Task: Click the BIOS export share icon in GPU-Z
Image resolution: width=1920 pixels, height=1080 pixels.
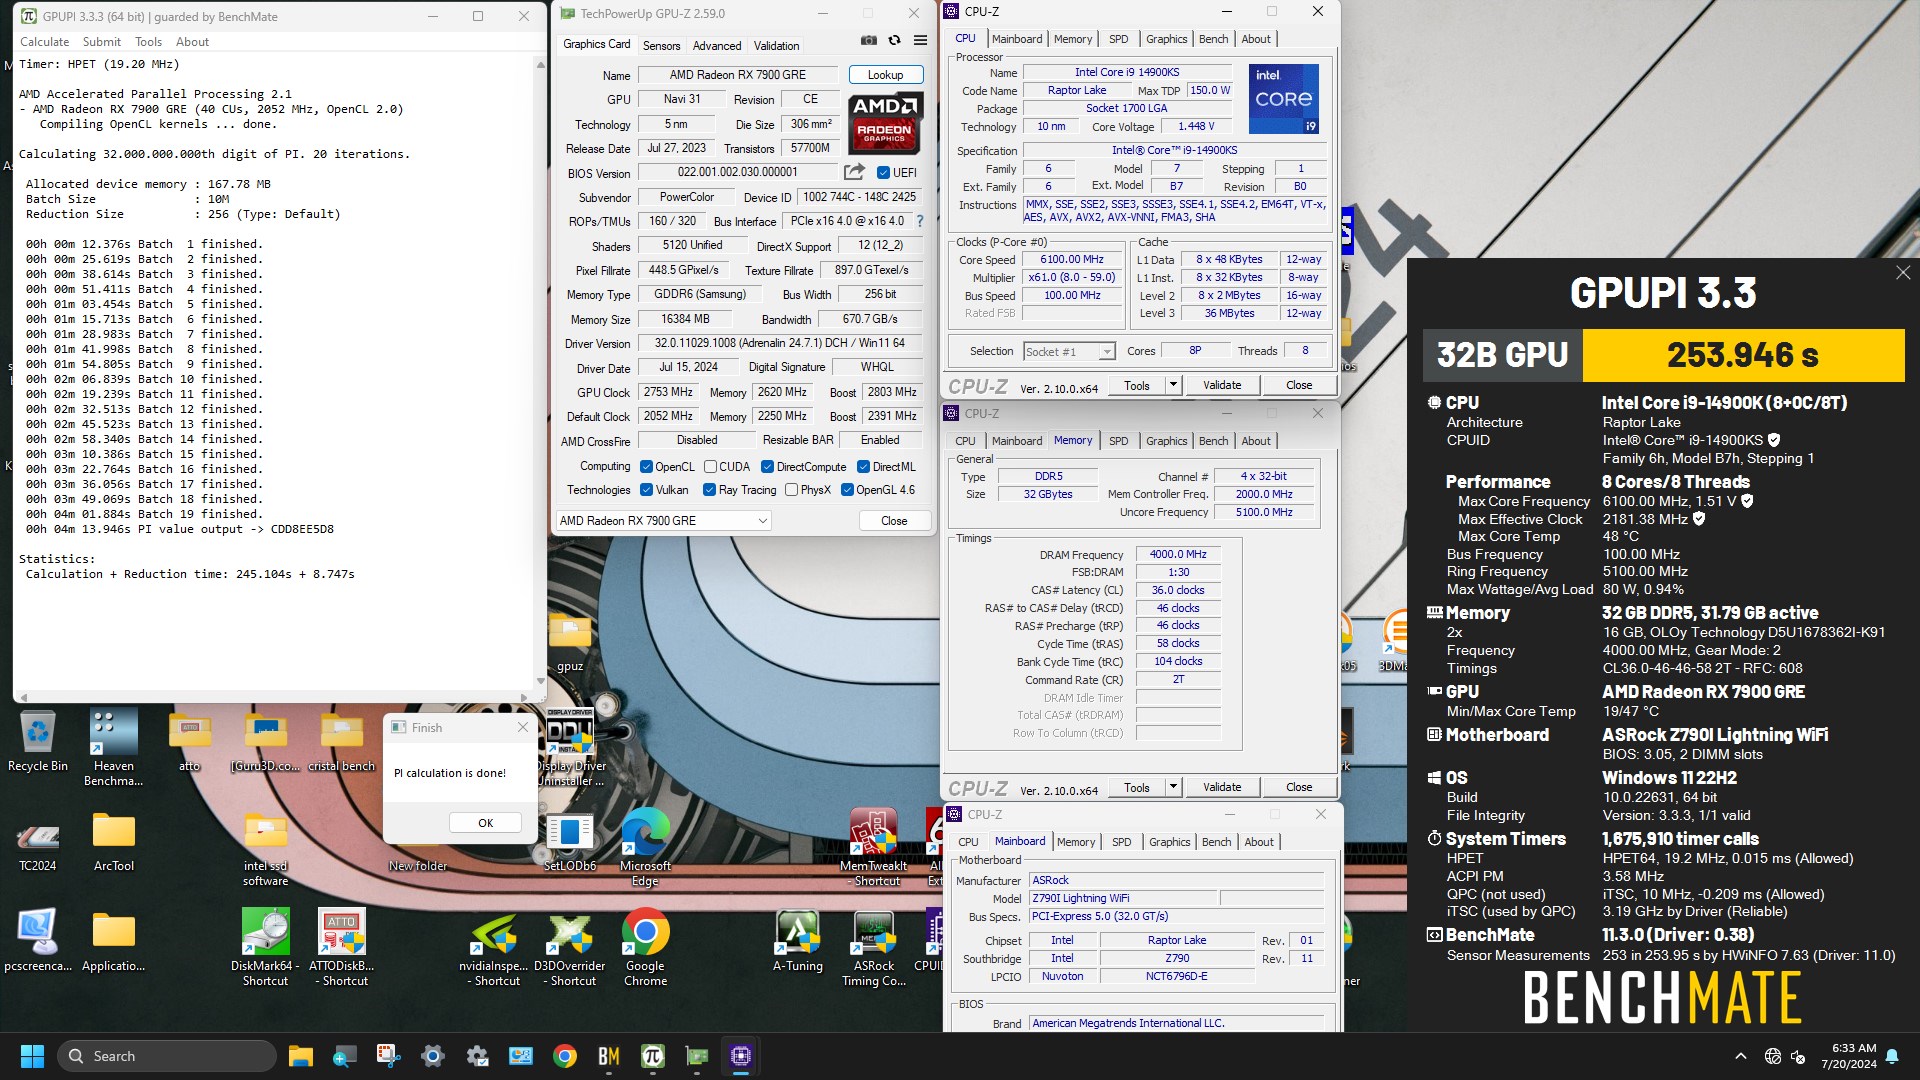Action: pos(854,172)
